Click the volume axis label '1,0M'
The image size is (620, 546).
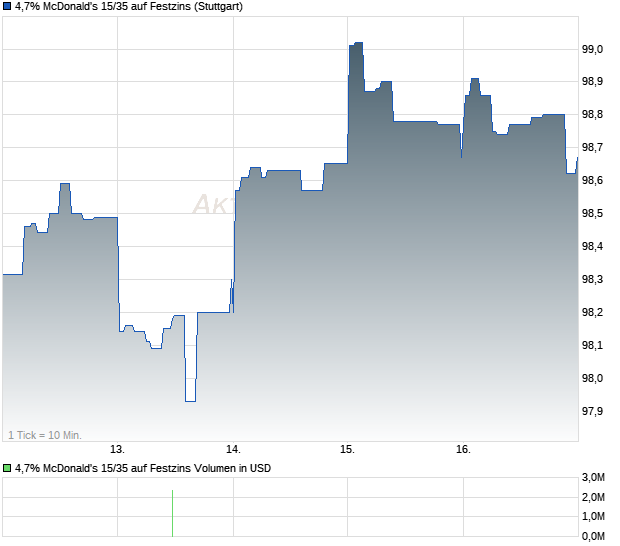coord(593,516)
